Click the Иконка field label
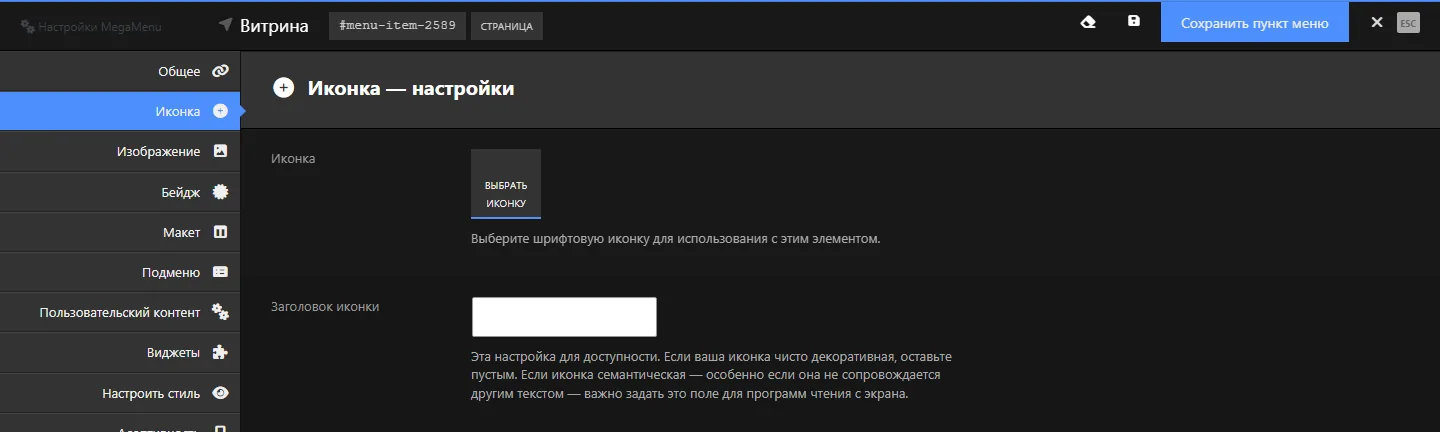The height and width of the screenshot is (432, 1440). pyautogui.click(x=294, y=158)
